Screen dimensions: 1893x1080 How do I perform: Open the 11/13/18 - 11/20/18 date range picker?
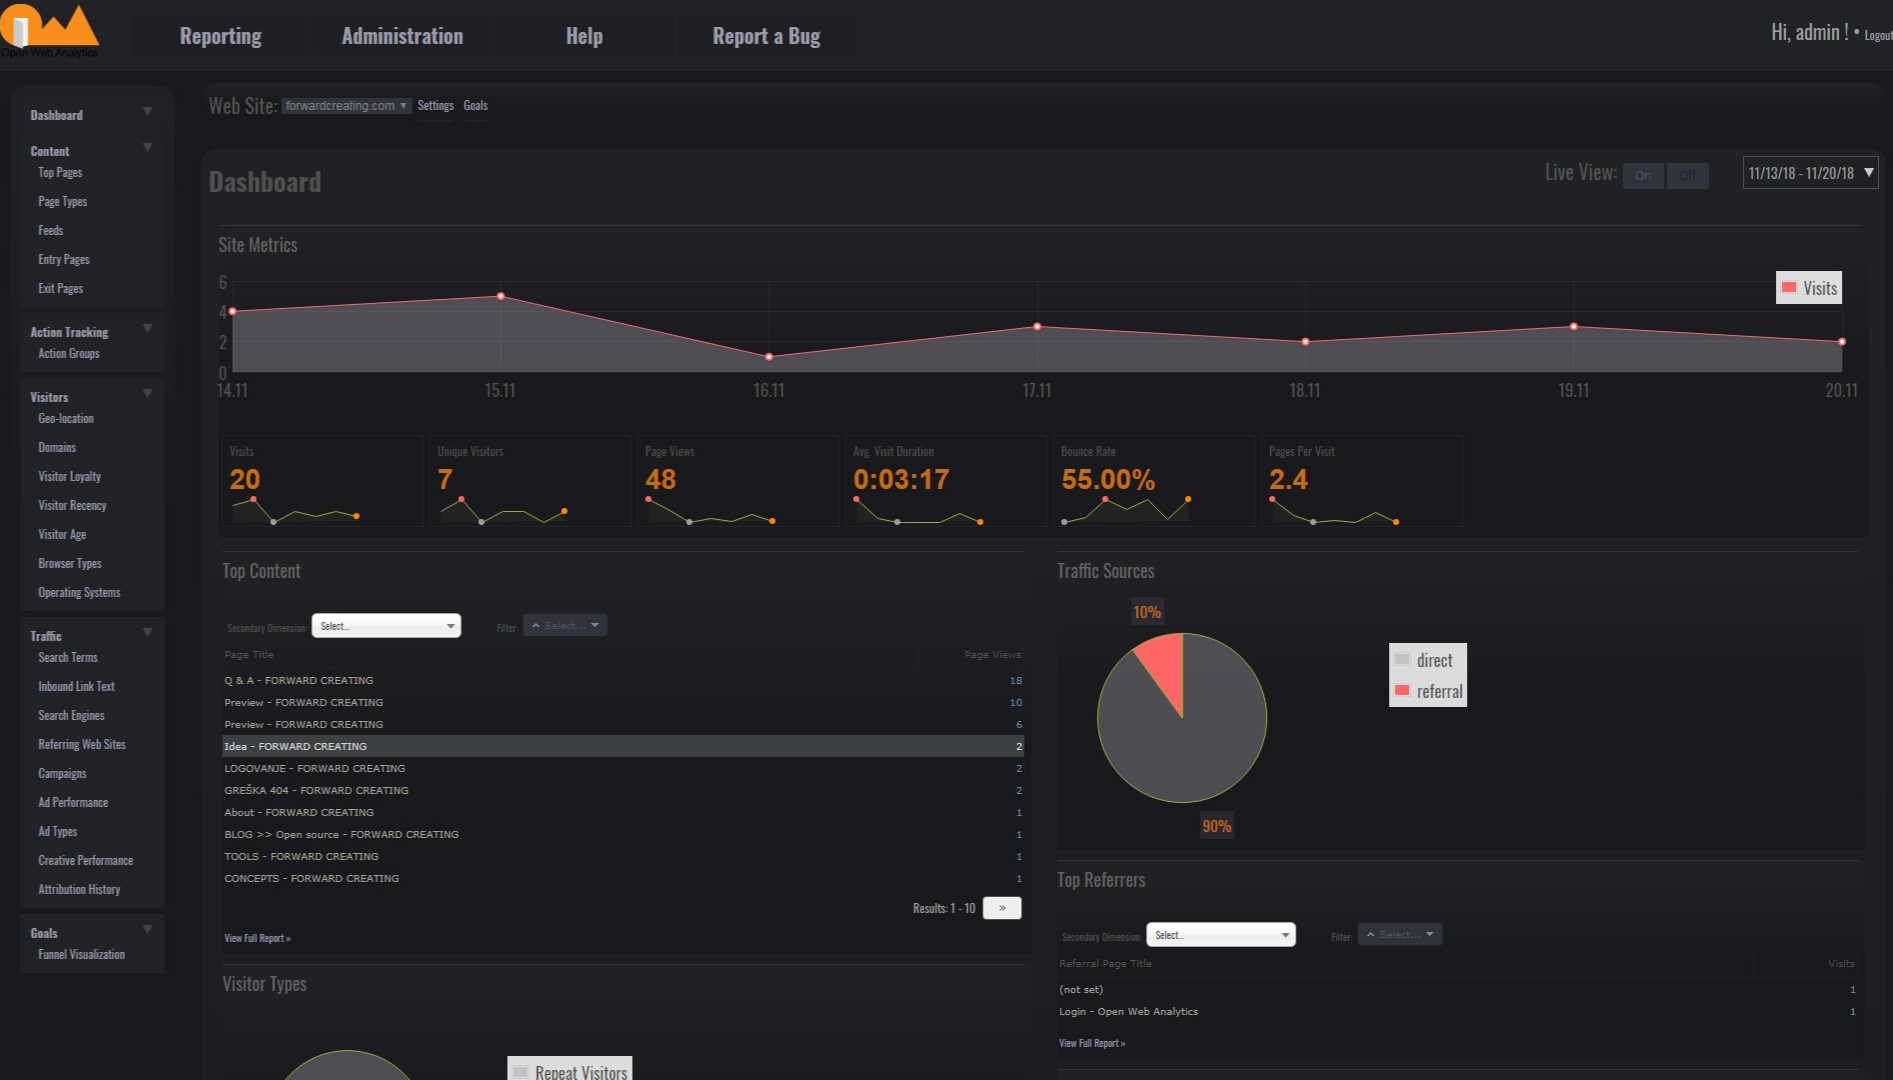point(1811,173)
